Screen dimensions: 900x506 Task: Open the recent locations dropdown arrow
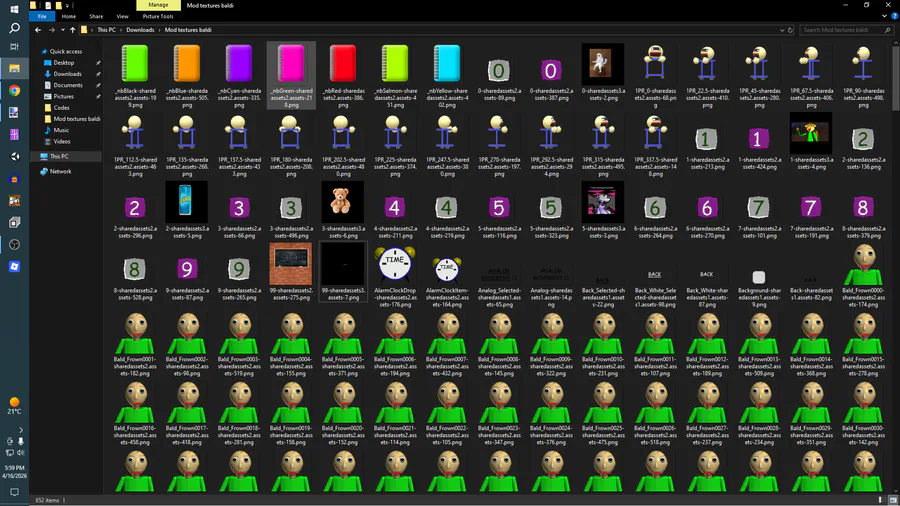click(x=63, y=30)
